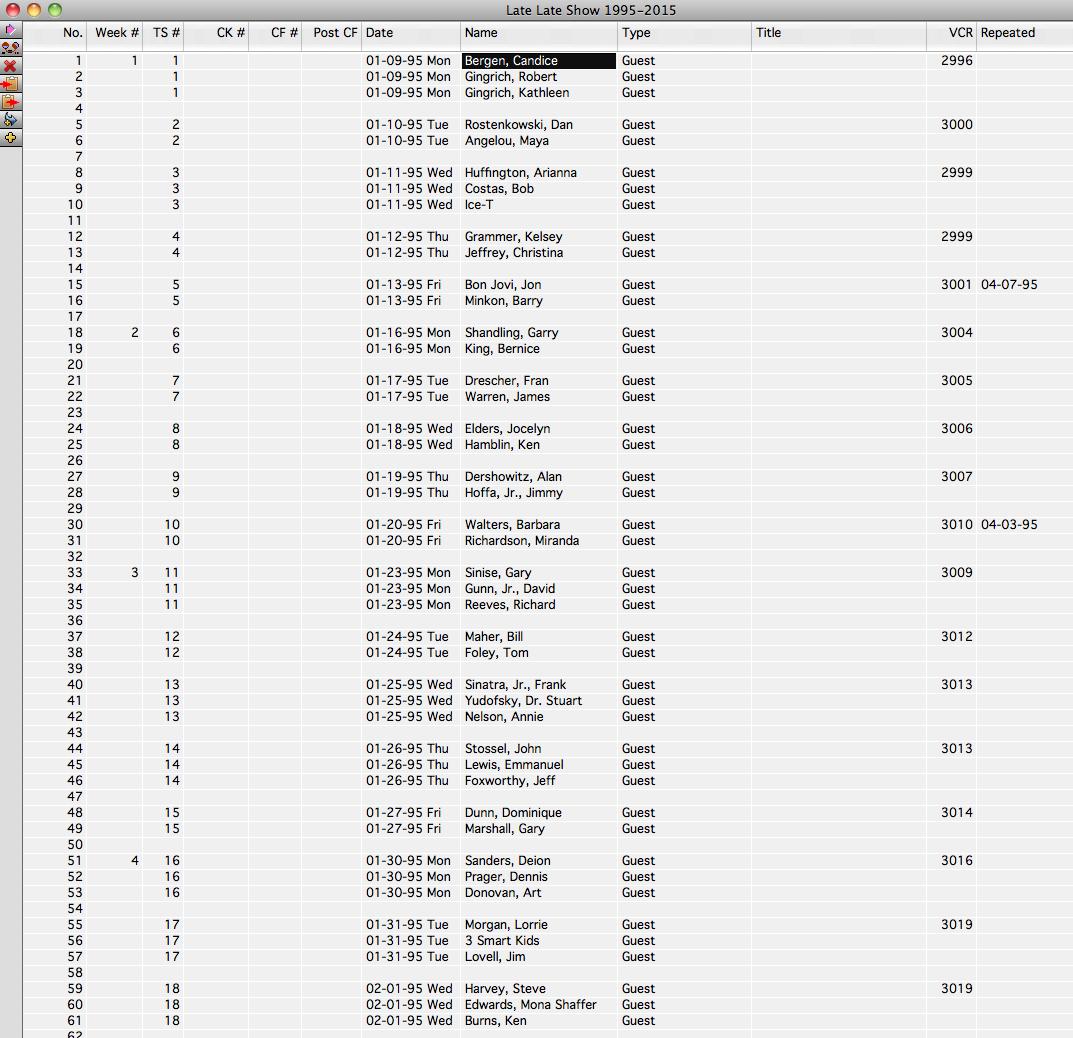
Task: Select the Minkon, Barry name cell
Action: click(x=539, y=300)
